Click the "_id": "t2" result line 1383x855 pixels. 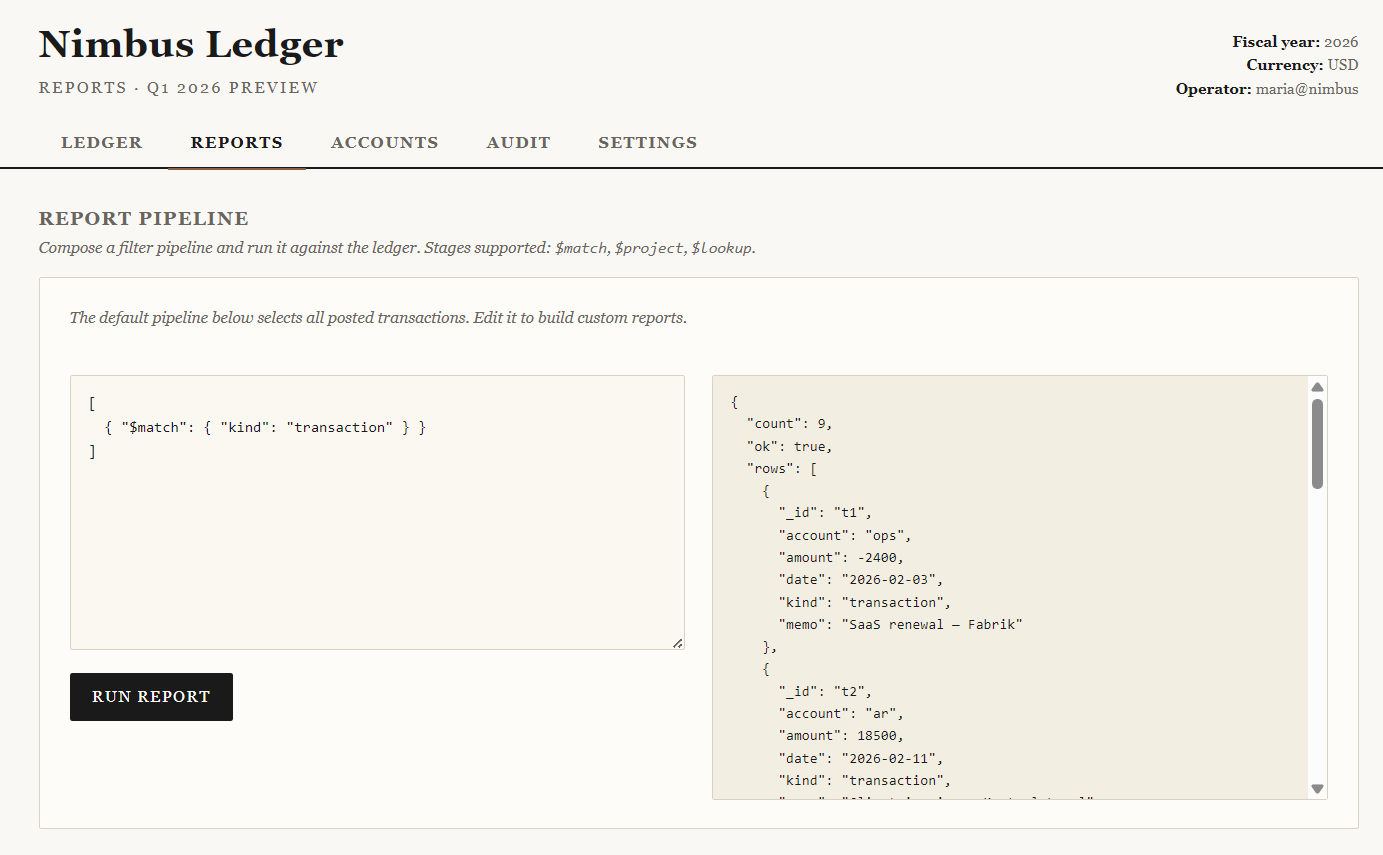(826, 691)
